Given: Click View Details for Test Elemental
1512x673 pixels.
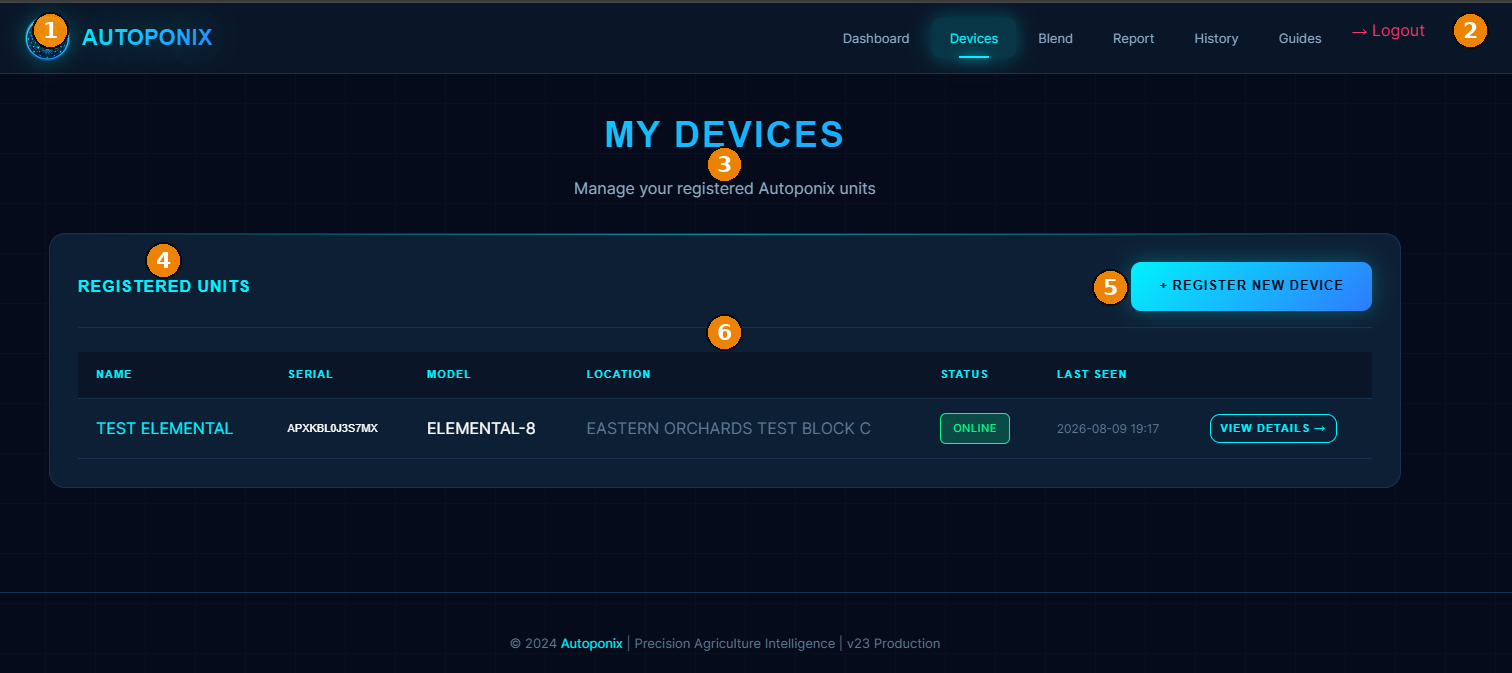Looking at the screenshot, I should tap(1273, 428).
